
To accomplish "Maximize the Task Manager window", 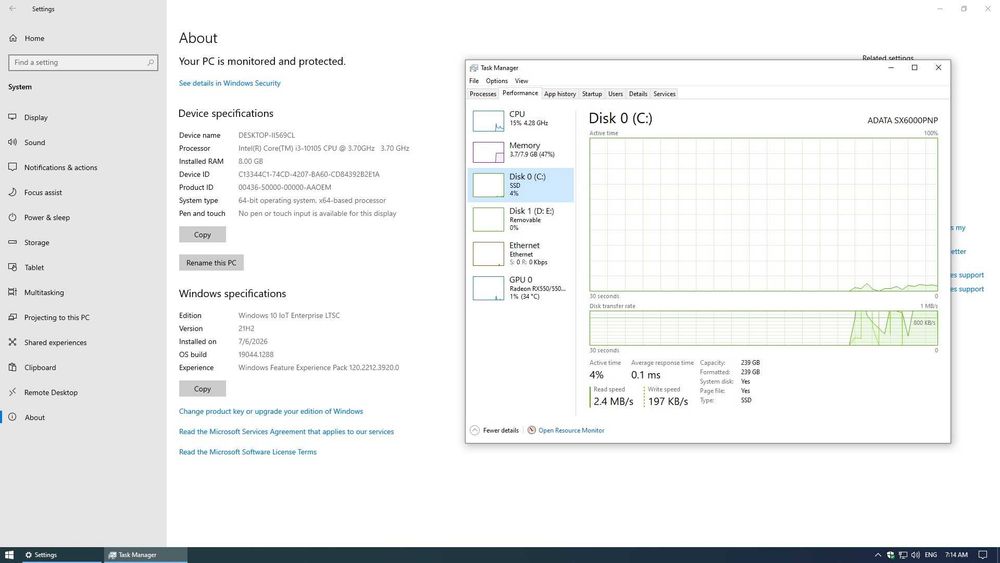I will click(915, 68).
